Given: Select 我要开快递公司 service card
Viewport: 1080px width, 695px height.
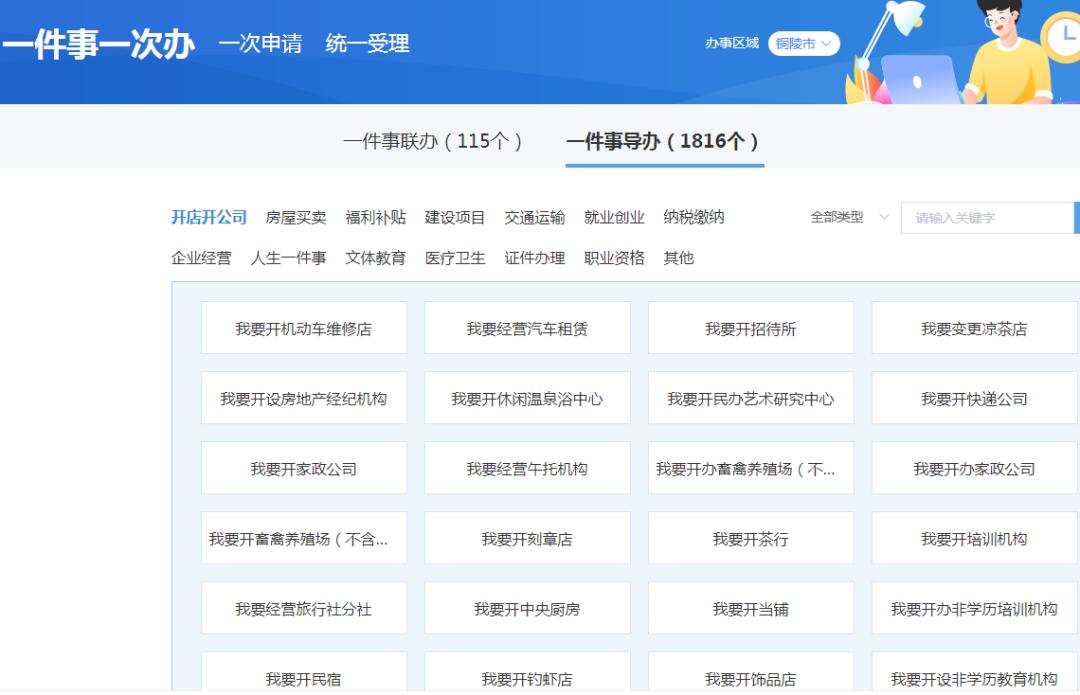Looking at the screenshot, I should coord(974,398).
